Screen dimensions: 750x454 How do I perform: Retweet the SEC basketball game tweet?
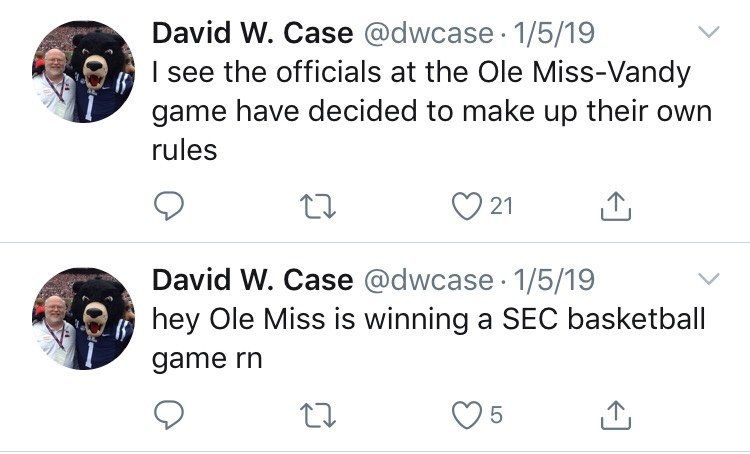tap(318, 415)
